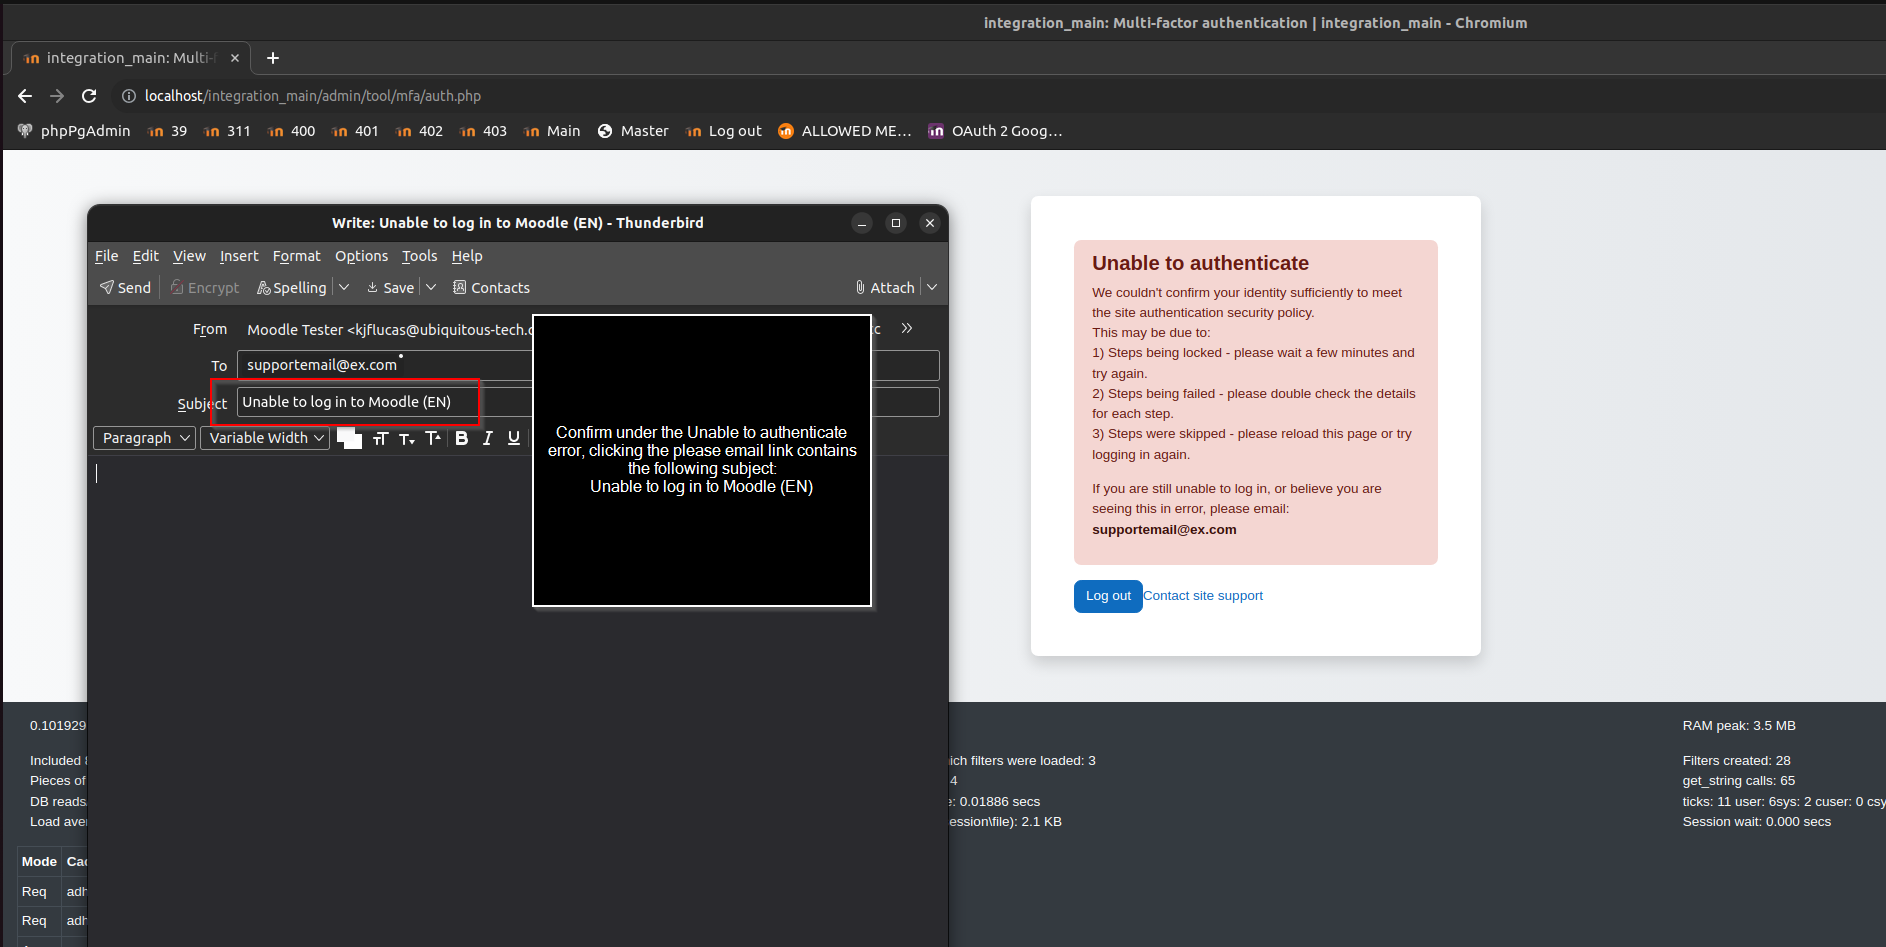1886x947 pixels.
Task: Pick the text color swatch
Action: [349, 438]
